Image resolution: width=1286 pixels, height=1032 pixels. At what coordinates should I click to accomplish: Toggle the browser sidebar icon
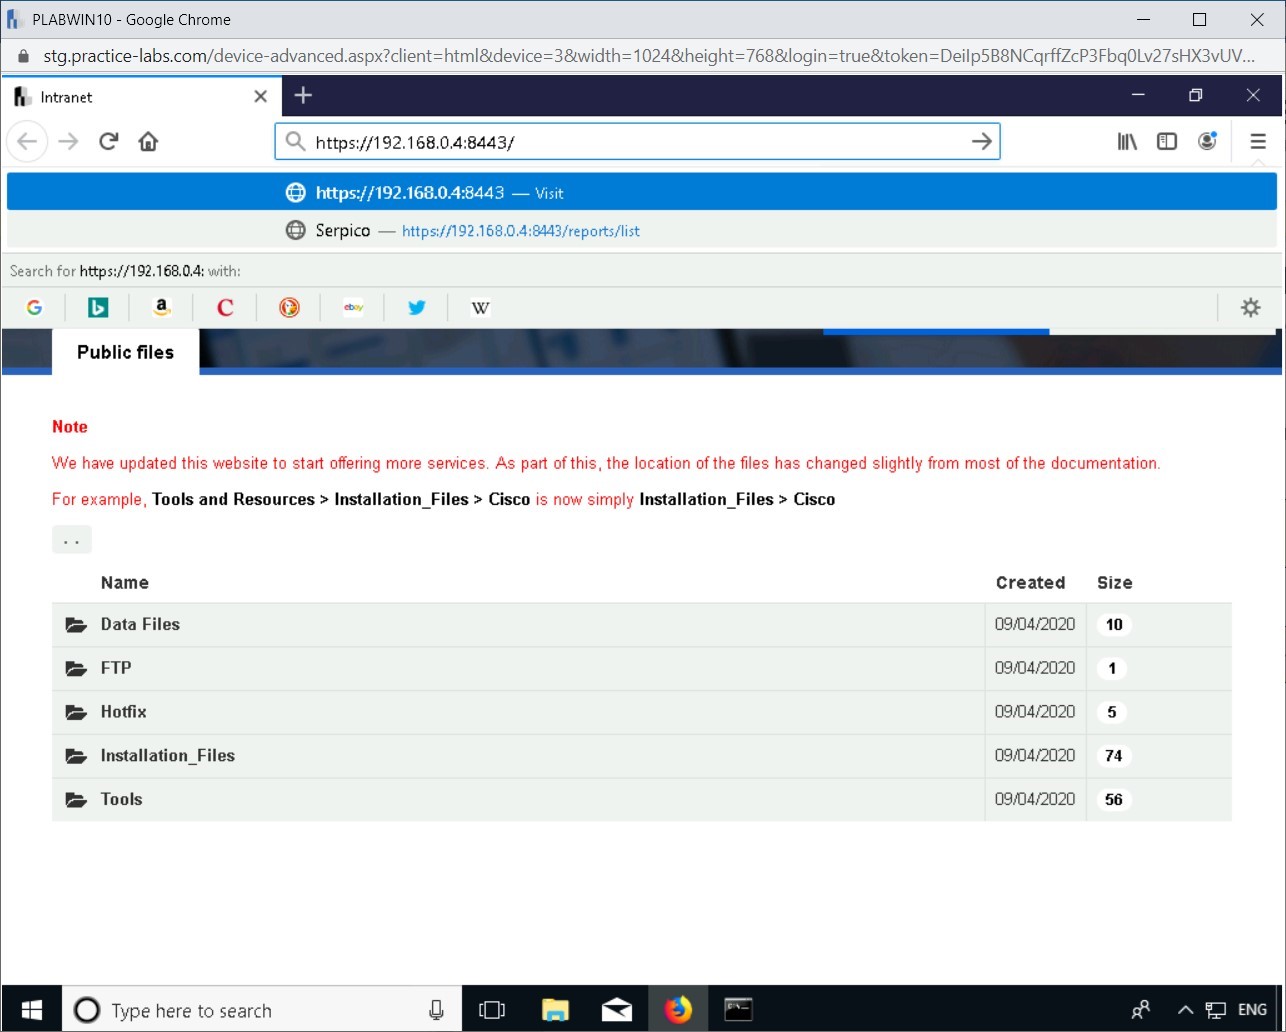[1166, 141]
